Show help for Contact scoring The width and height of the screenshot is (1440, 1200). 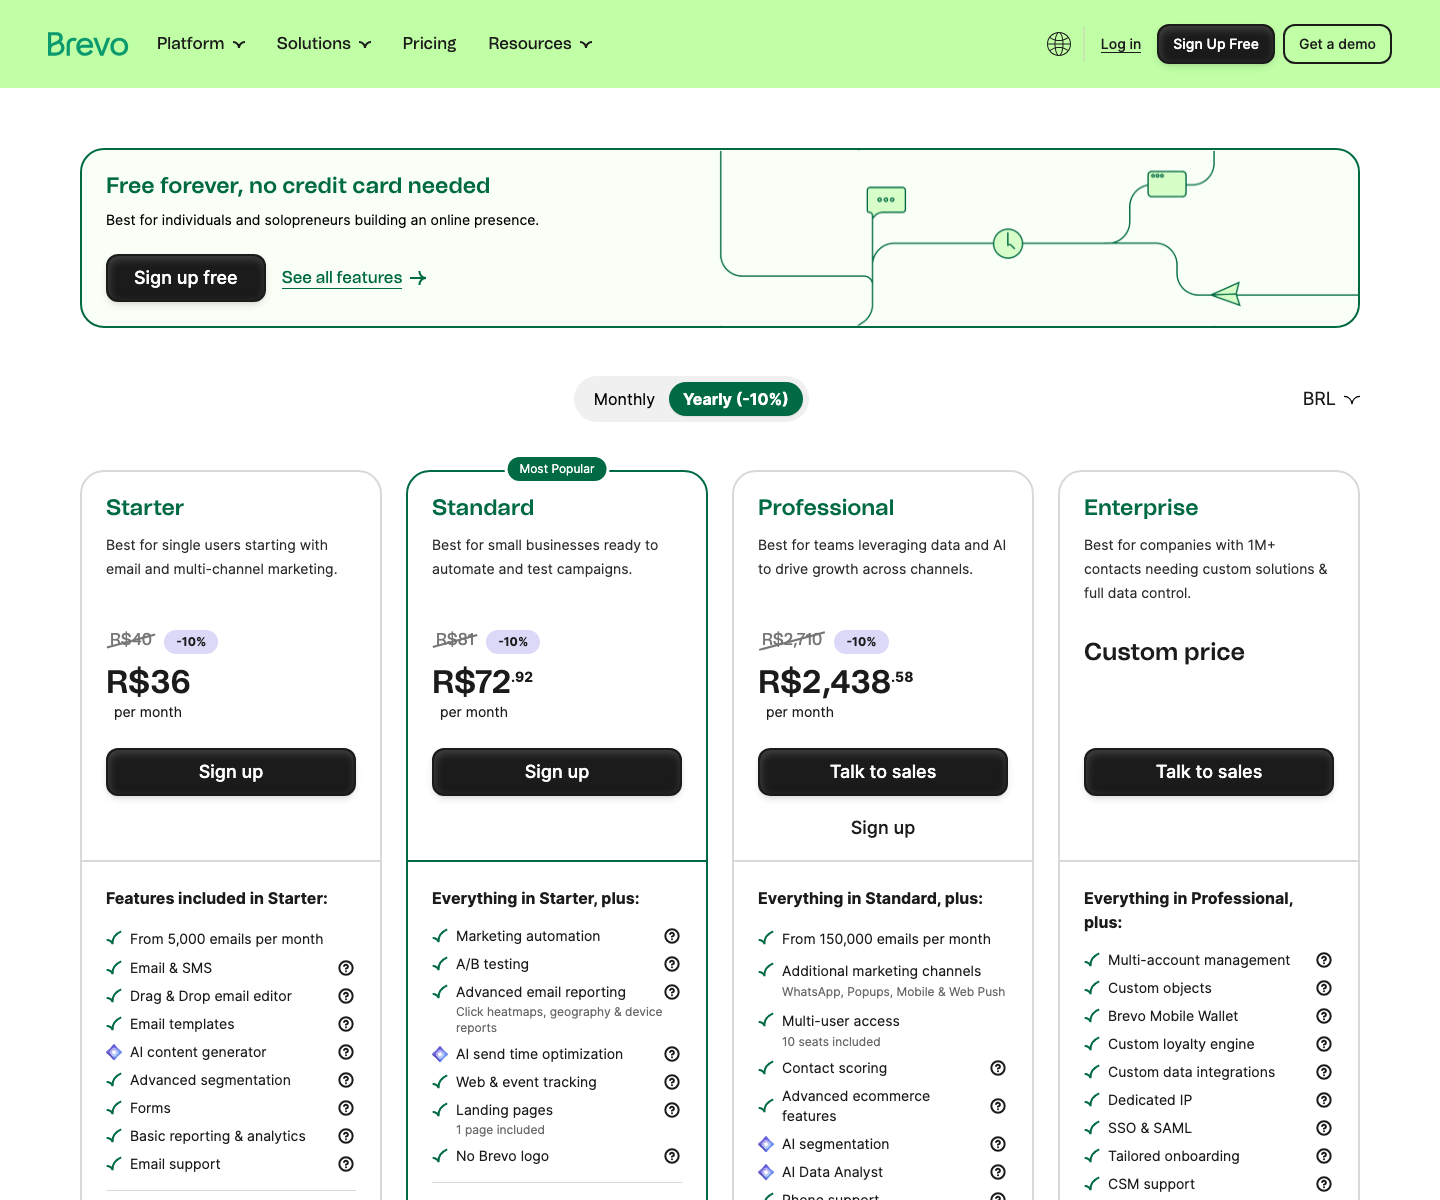pos(998,1068)
